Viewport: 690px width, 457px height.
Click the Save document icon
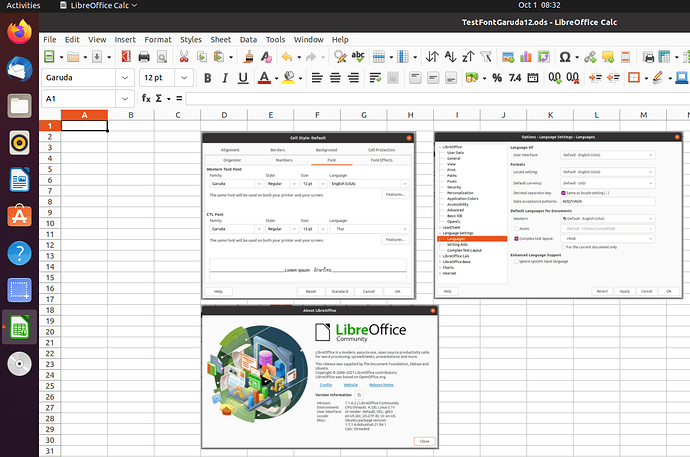point(97,57)
